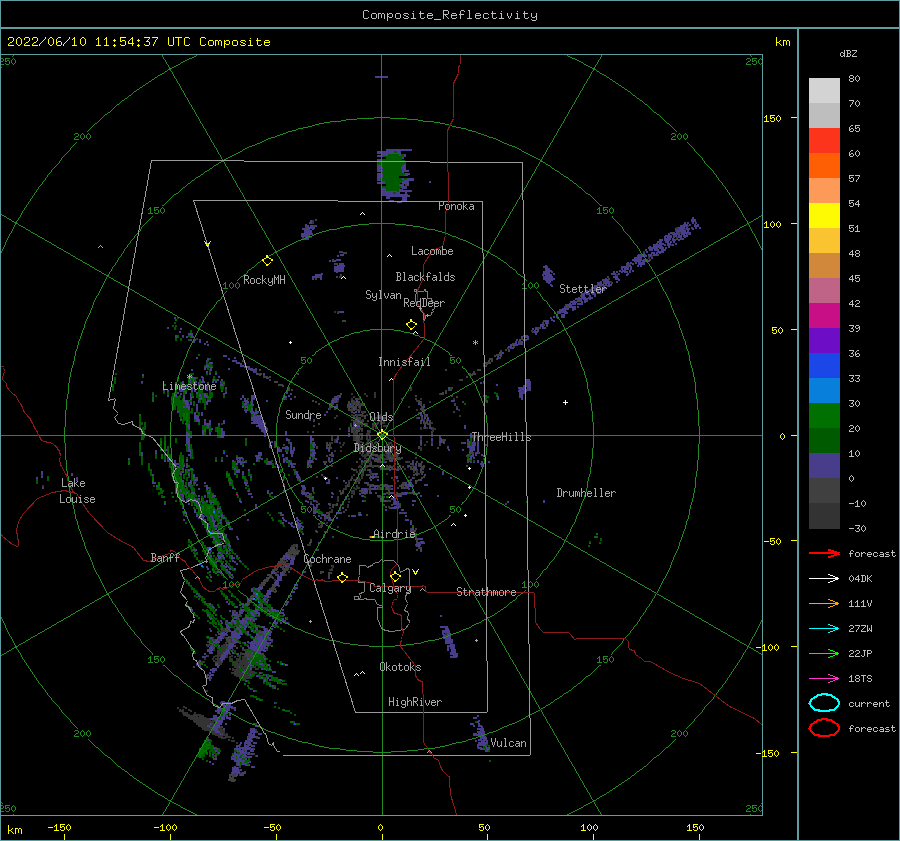Click the 150 tick on right axis
This screenshot has width=900, height=841.
(x=772, y=118)
